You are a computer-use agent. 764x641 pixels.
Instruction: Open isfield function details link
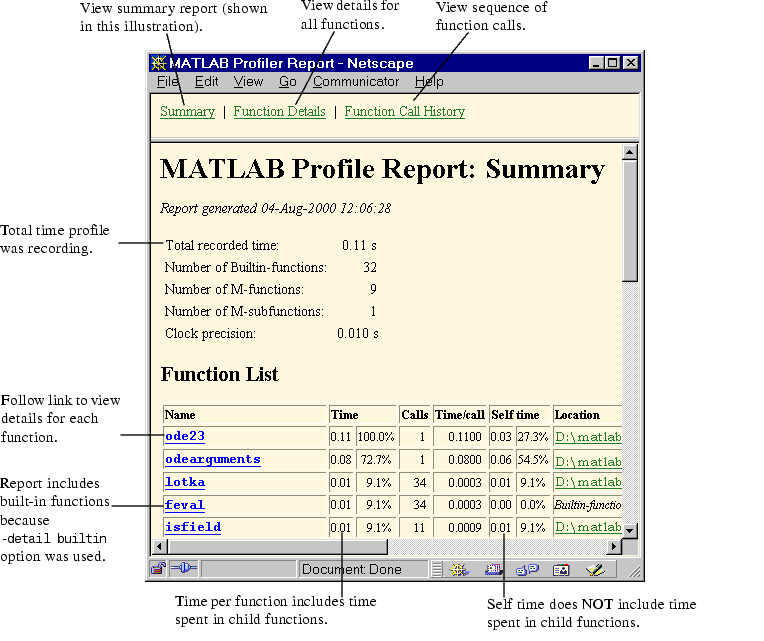pyautogui.click(x=192, y=527)
